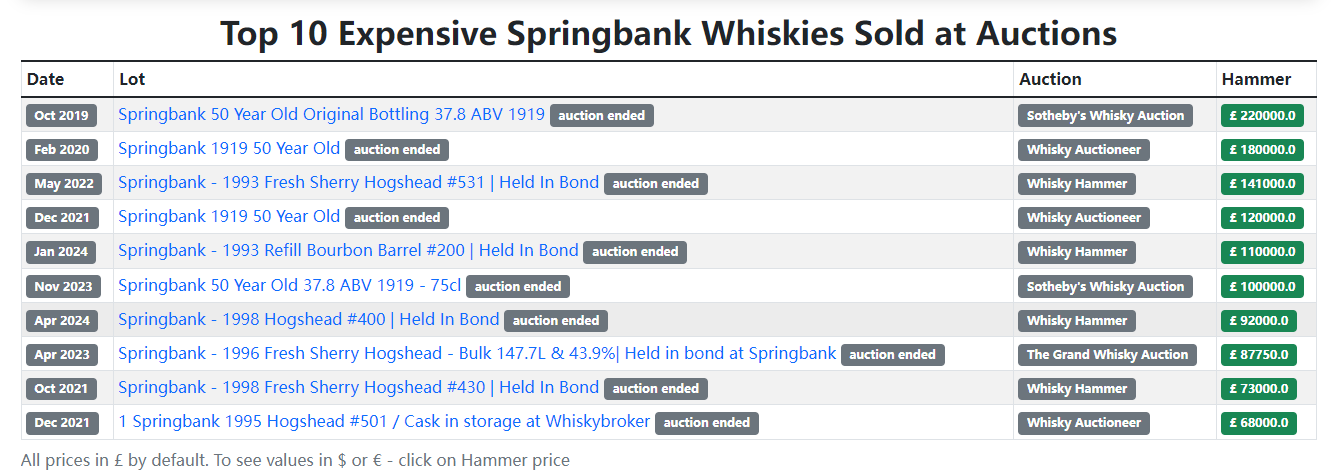Open Springbank 1998 Fresh Sherry Hogshead #430 link
Viewport: 1331px width, 474px height.
tap(358, 388)
